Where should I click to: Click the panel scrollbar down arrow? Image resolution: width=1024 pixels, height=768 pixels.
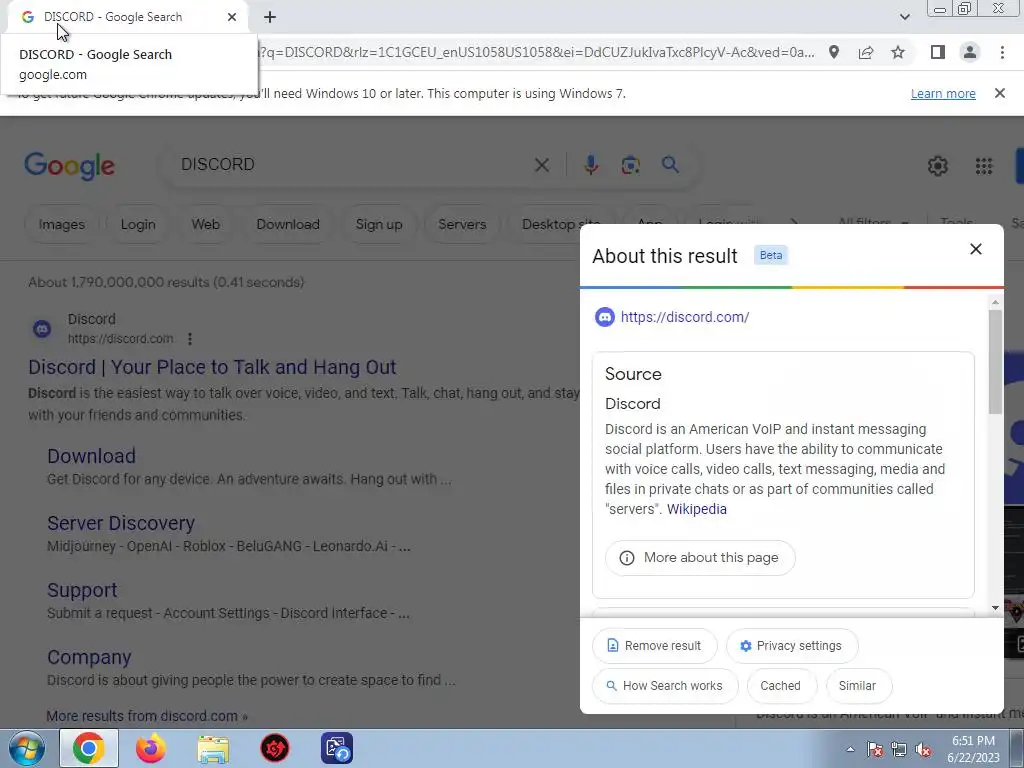(995, 608)
